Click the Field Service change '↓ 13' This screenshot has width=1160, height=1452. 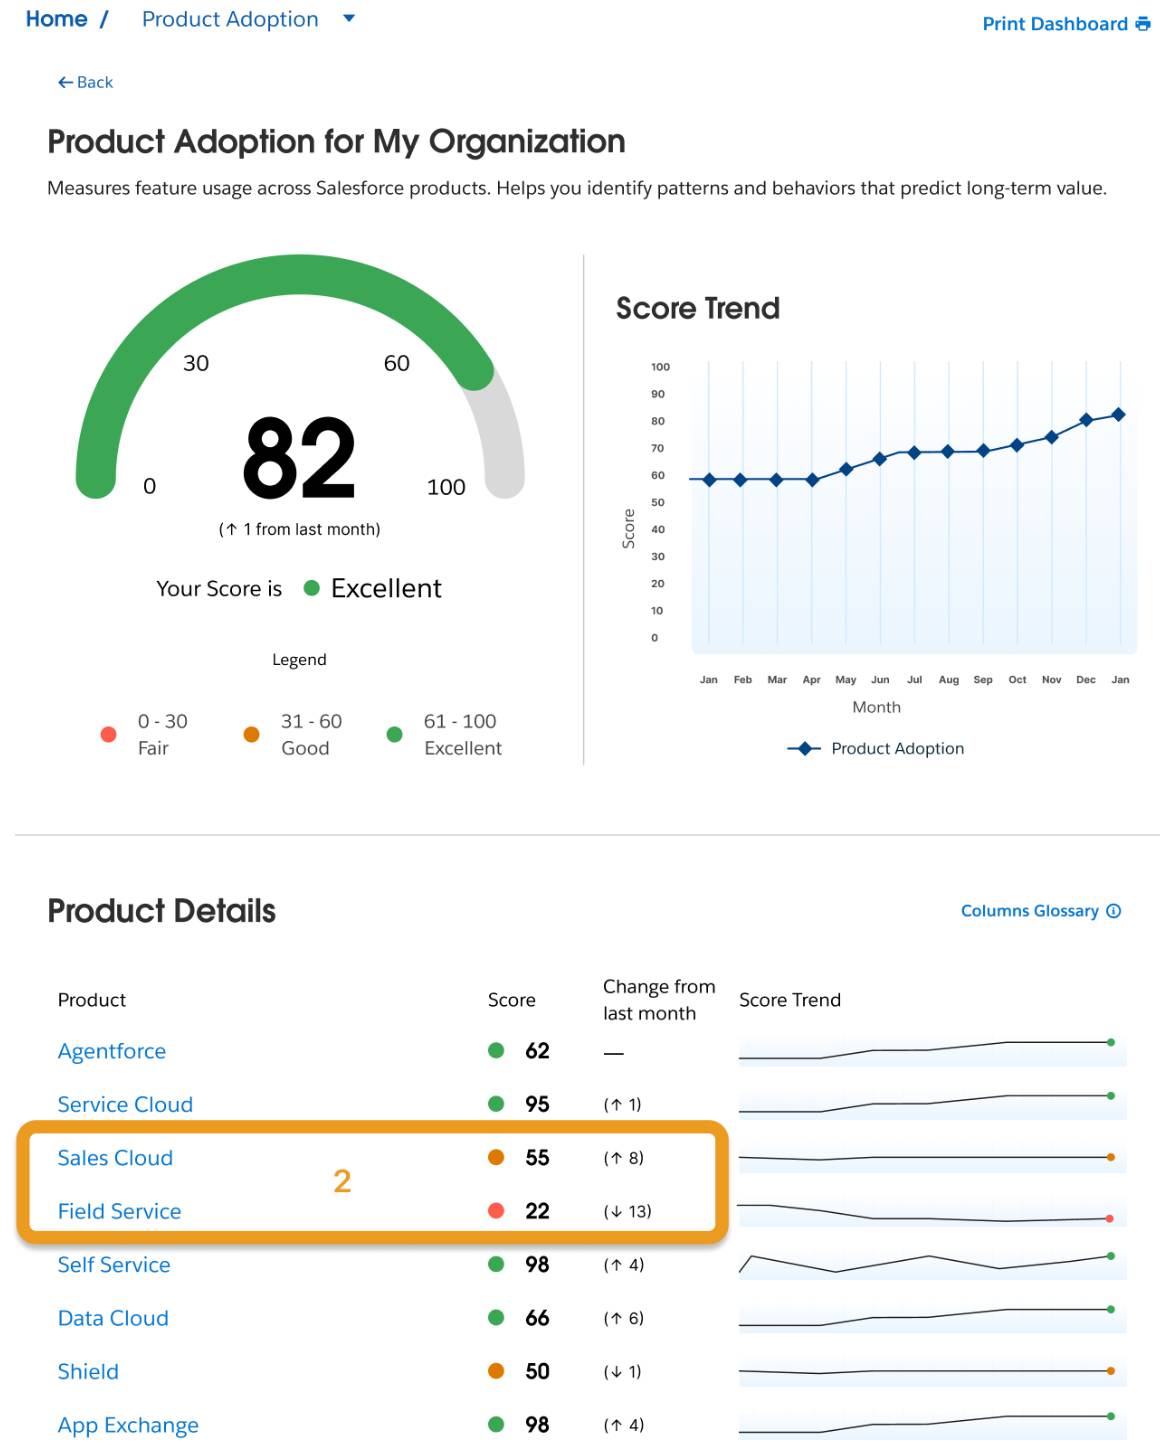pos(627,1211)
